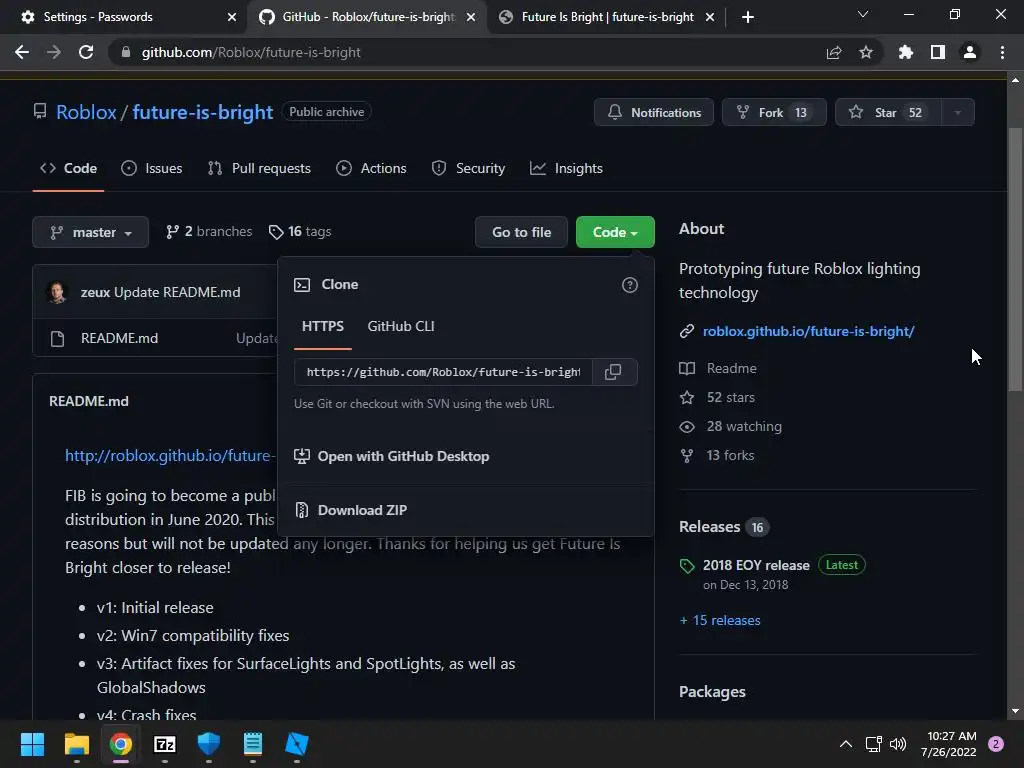Open the Roblox organization link

(x=86, y=112)
